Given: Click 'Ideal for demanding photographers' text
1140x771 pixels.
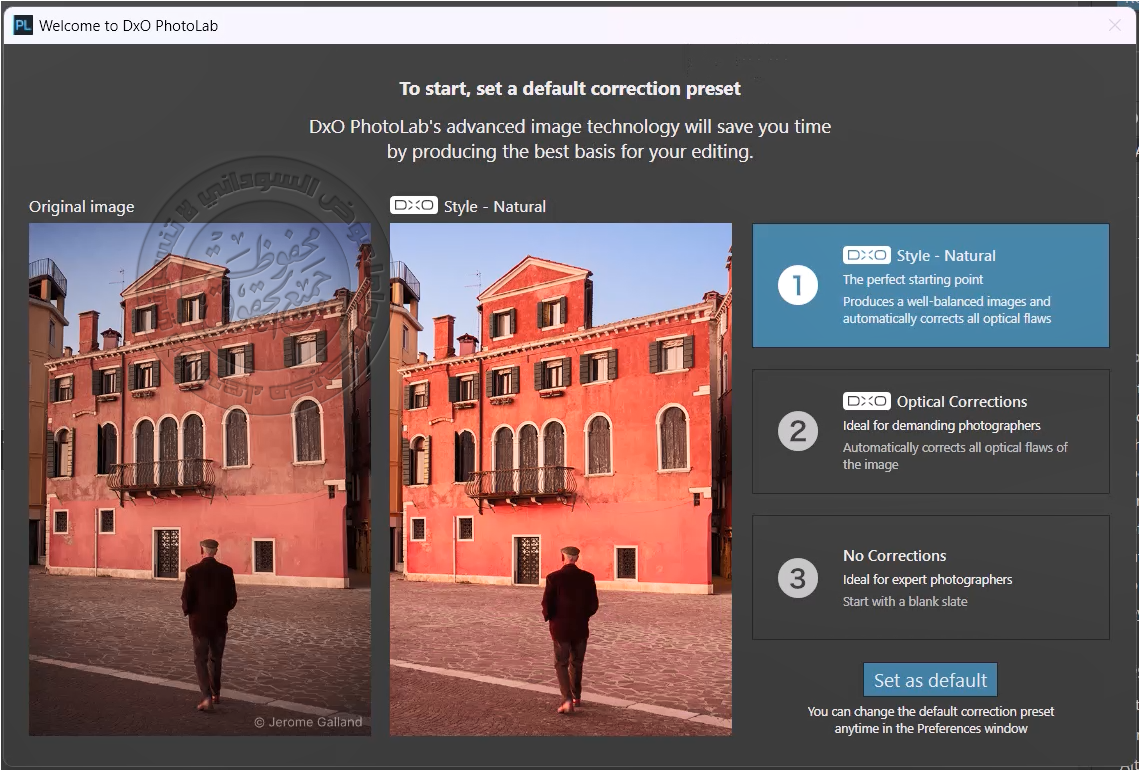Looking at the screenshot, I should (942, 426).
